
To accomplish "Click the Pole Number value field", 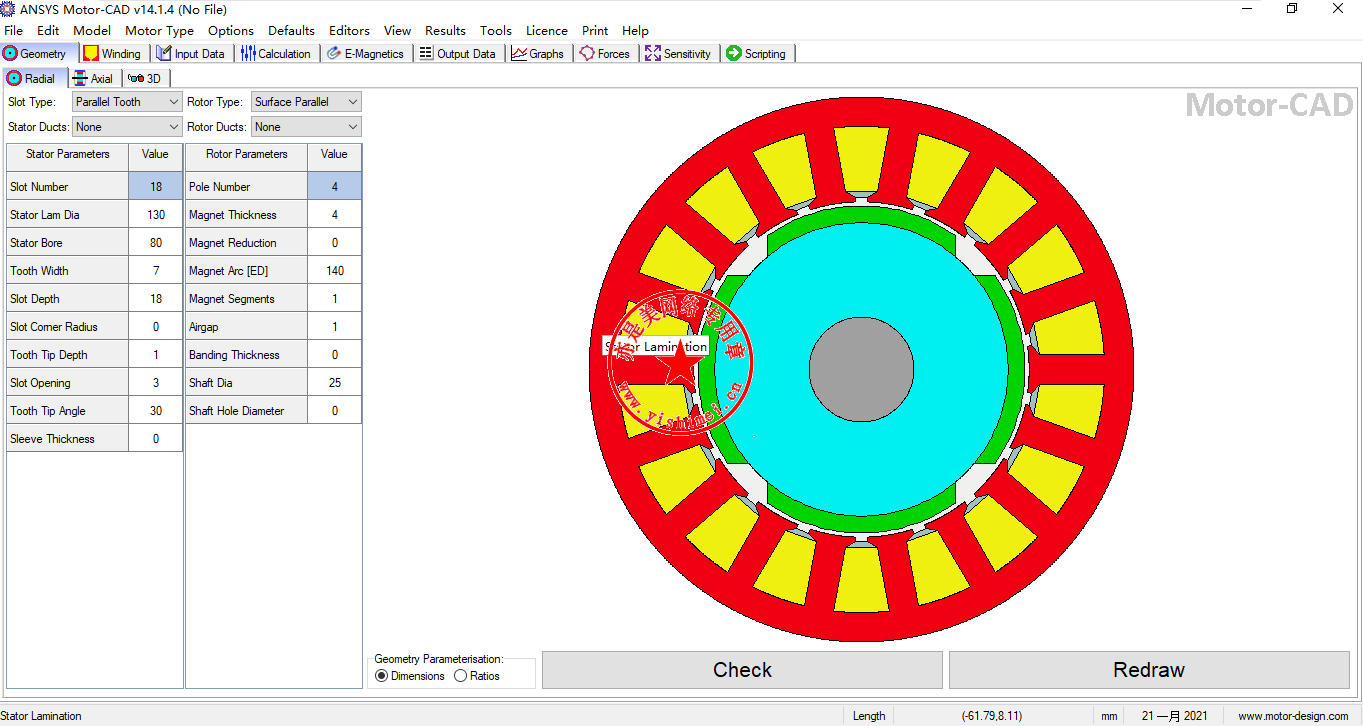I will tap(335, 187).
